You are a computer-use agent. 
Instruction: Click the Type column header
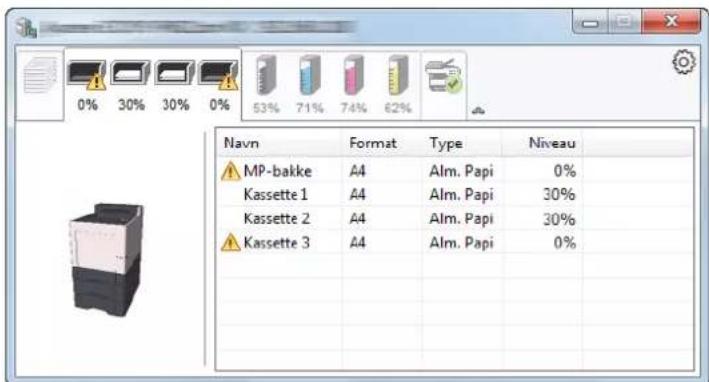point(462,143)
